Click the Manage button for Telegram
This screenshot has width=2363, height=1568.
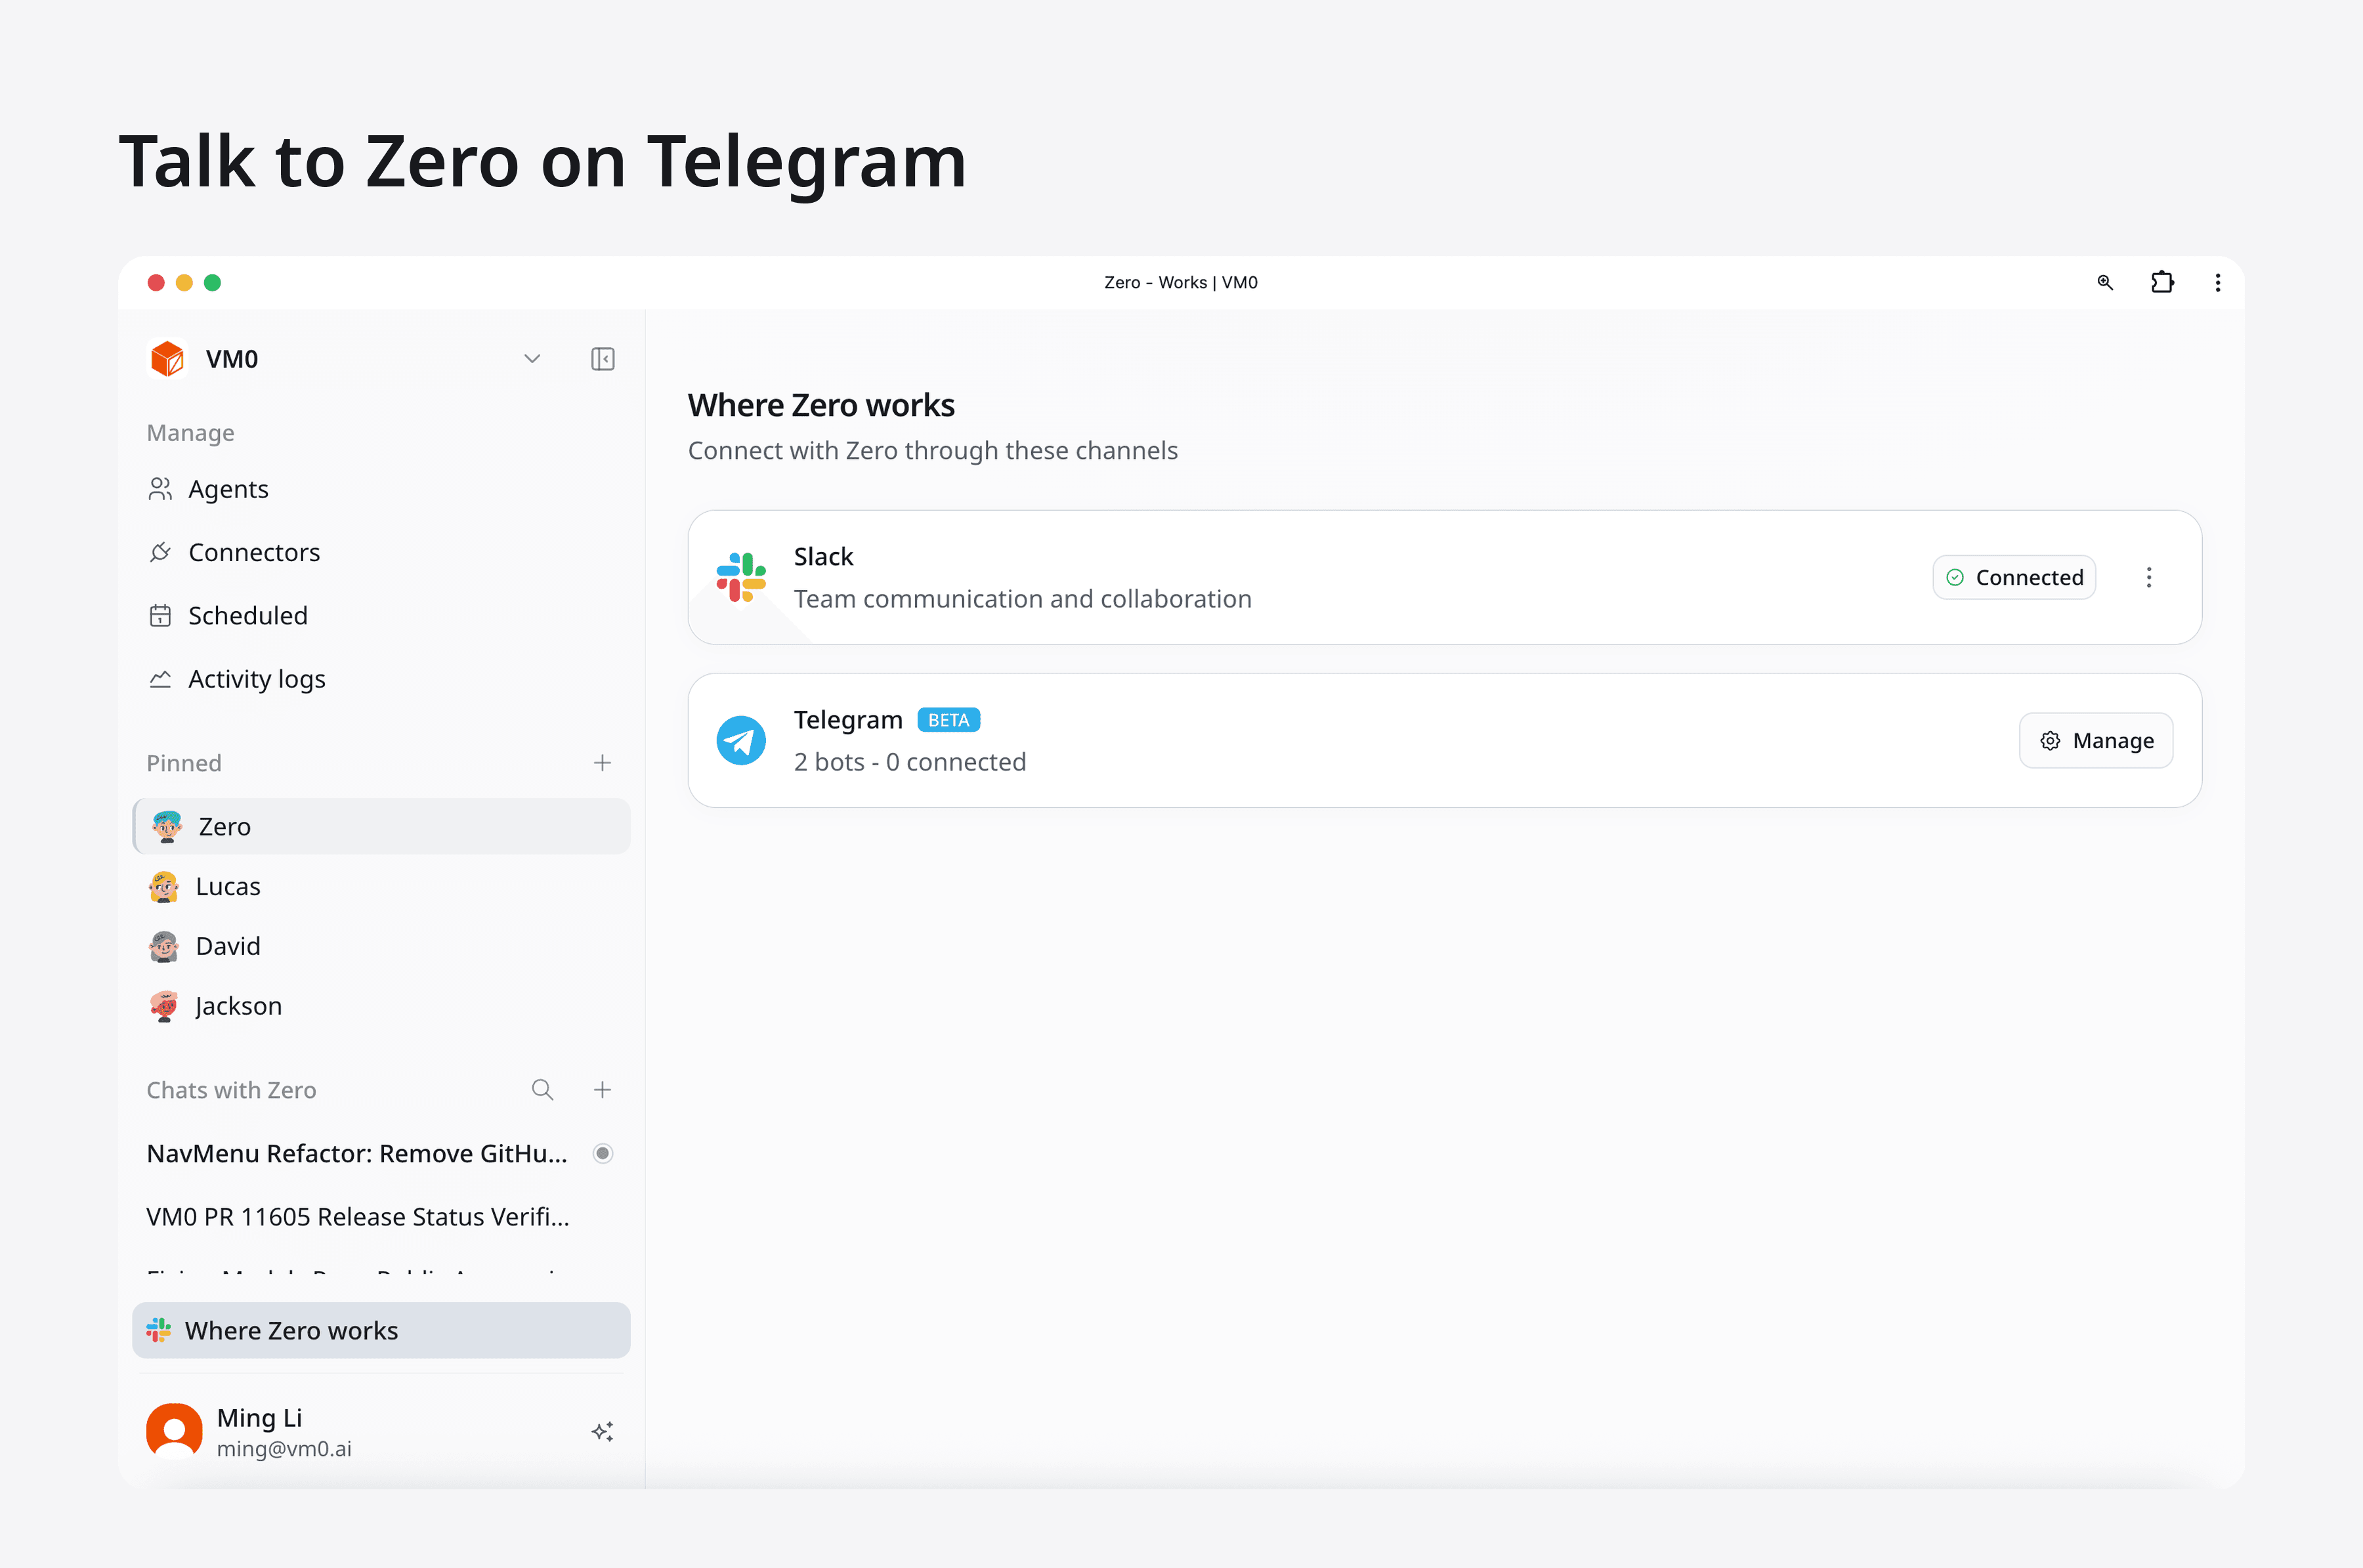tap(2096, 741)
